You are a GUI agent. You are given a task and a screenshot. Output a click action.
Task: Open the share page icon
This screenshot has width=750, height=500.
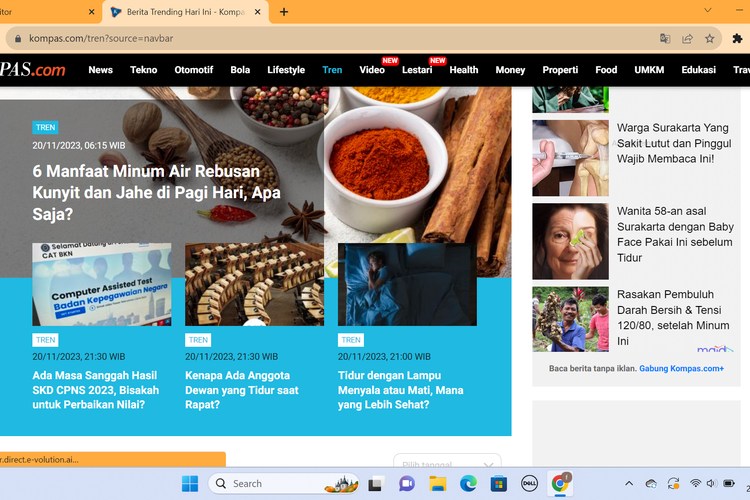click(x=687, y=39)
